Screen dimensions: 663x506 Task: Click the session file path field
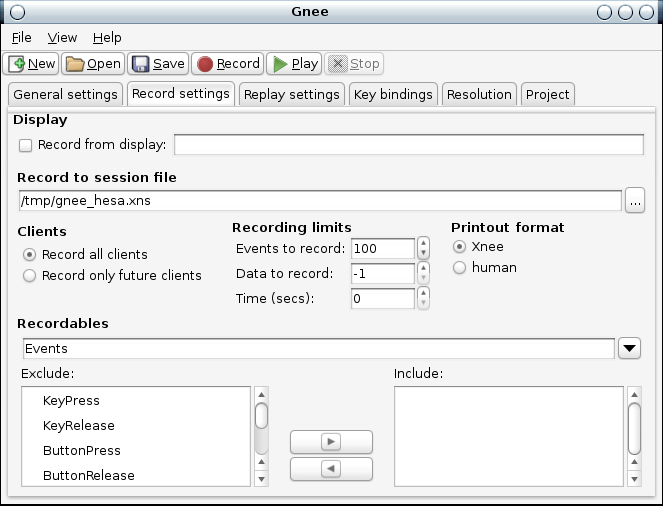320,200
